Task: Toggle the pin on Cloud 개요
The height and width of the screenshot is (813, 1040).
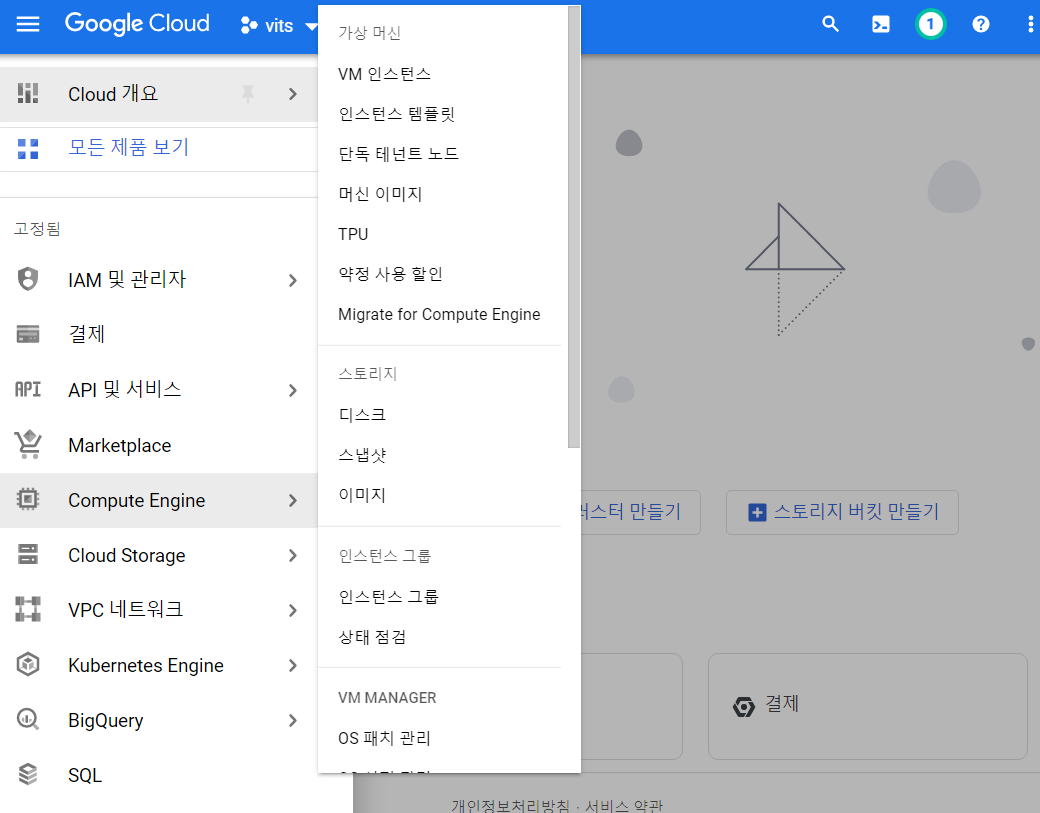Action: [x=248, y=94]
